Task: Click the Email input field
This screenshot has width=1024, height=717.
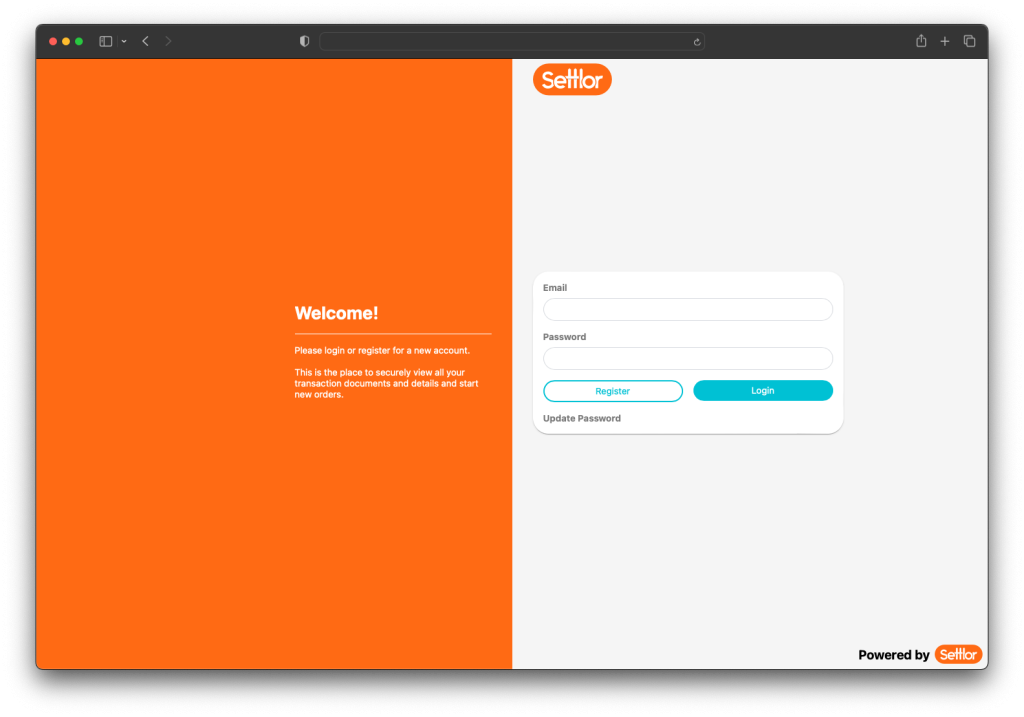Action: click(687, 309)
